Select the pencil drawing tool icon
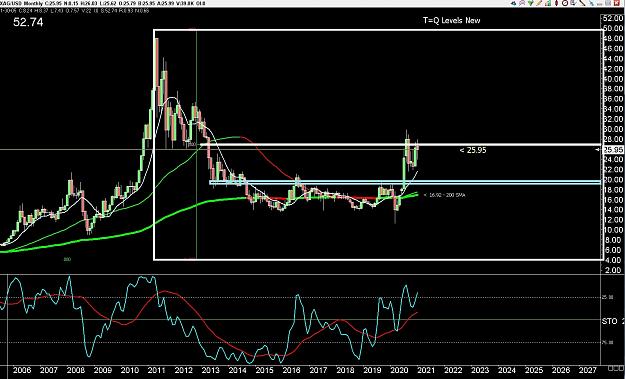 click(539, 3)
